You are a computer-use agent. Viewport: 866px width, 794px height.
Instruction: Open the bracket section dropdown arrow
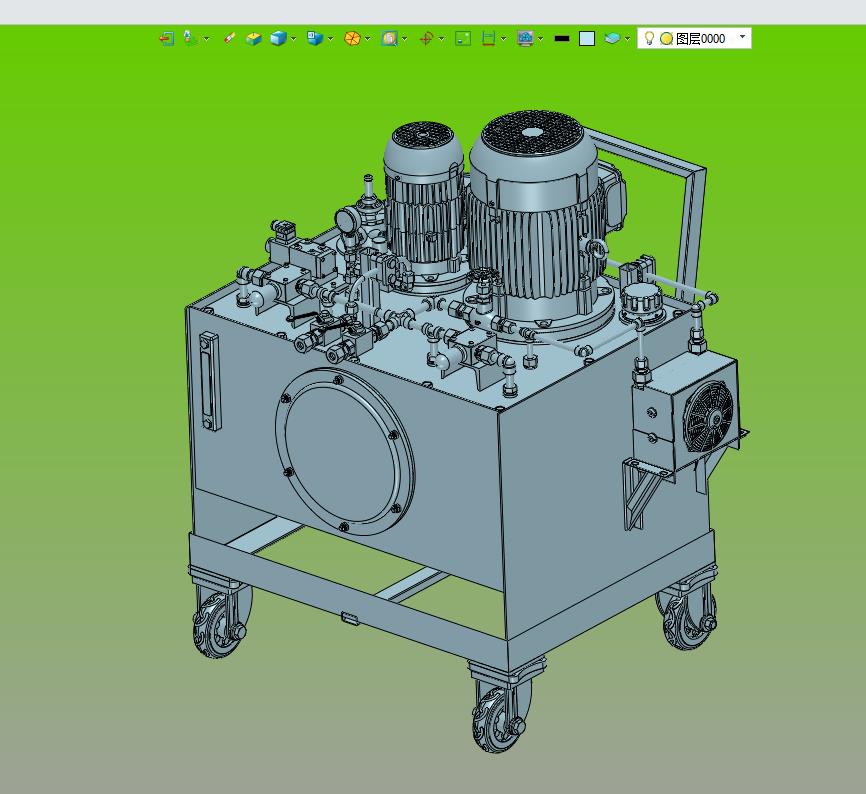click(504, 39)
